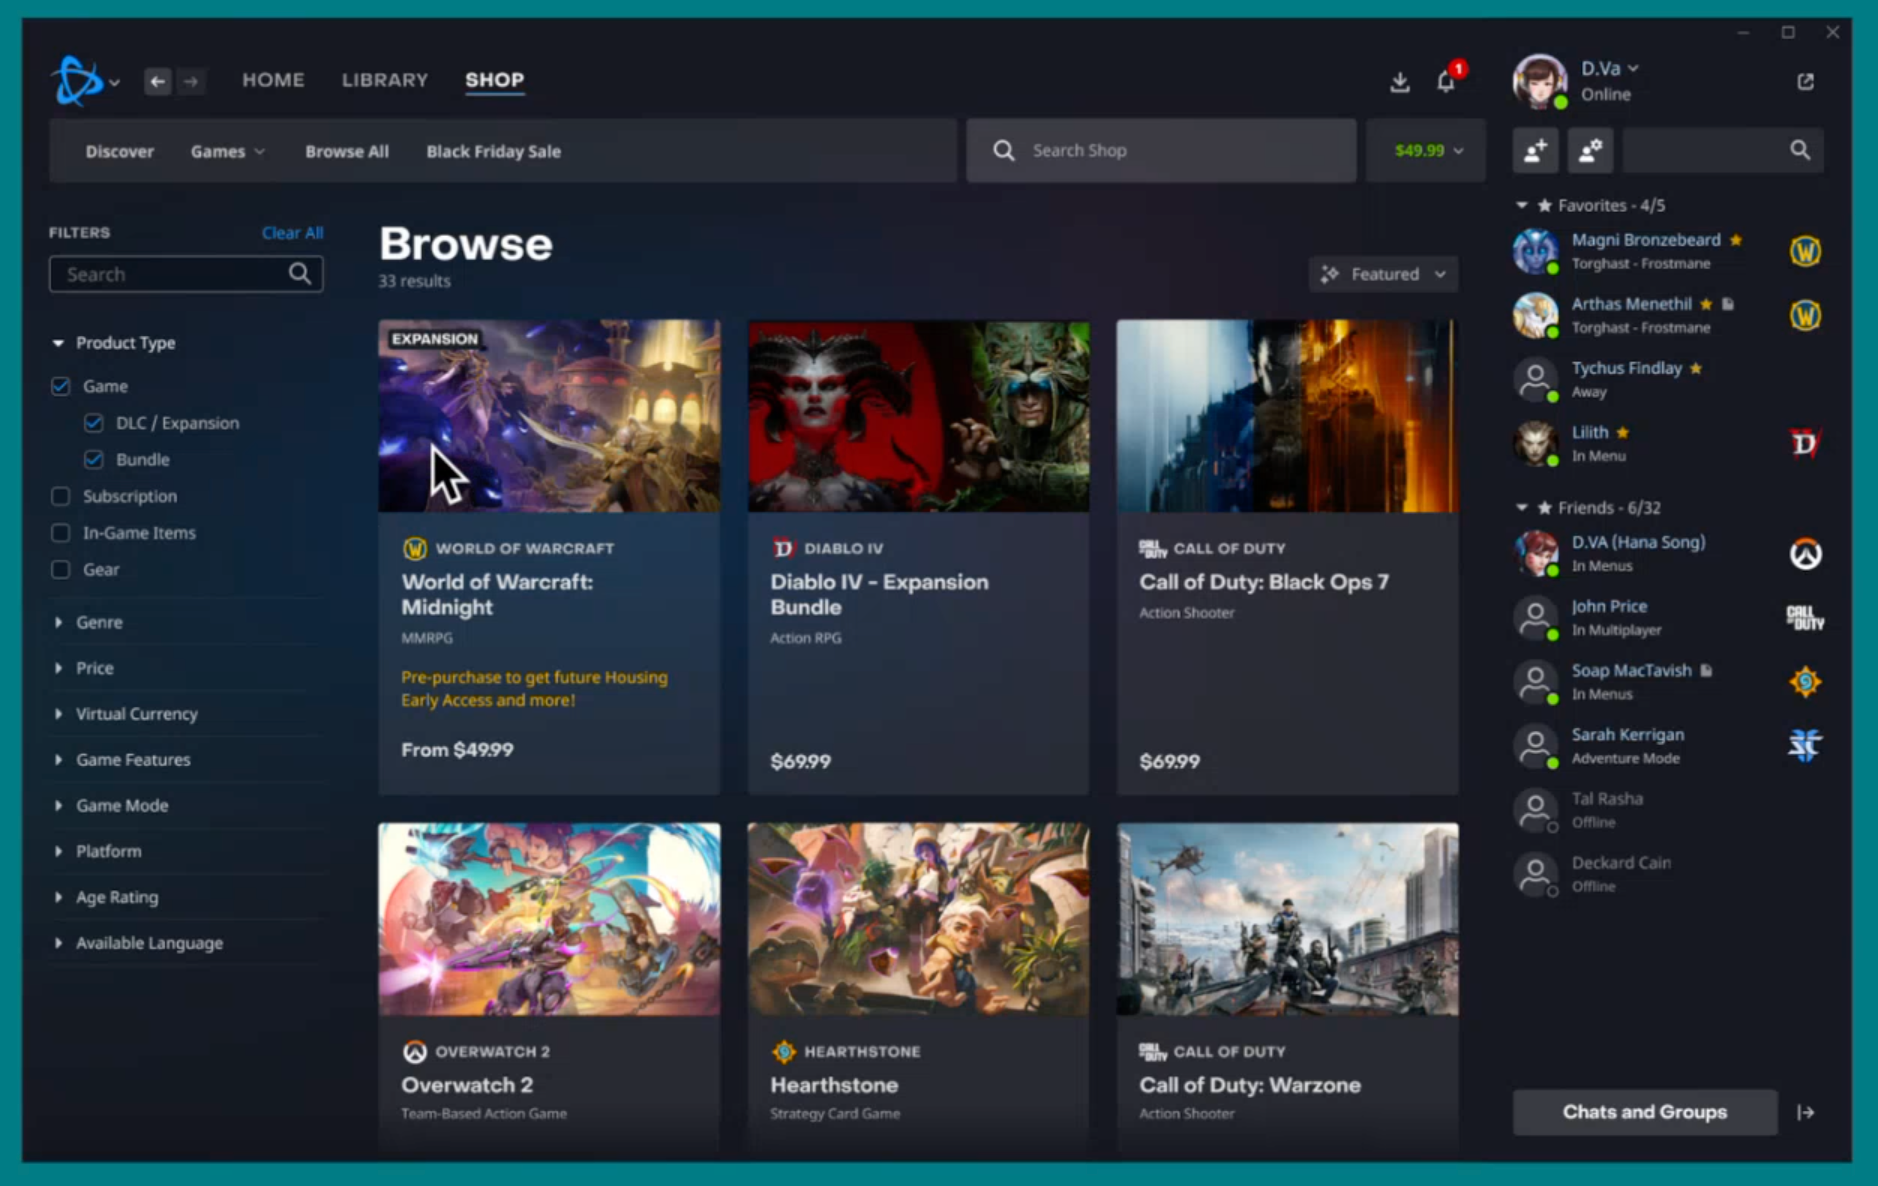The width and height of the screenshot is (1878, 1186).
Task: Open the Diablo IV - Expansion Bundle title
Action: tap(879, 595)
